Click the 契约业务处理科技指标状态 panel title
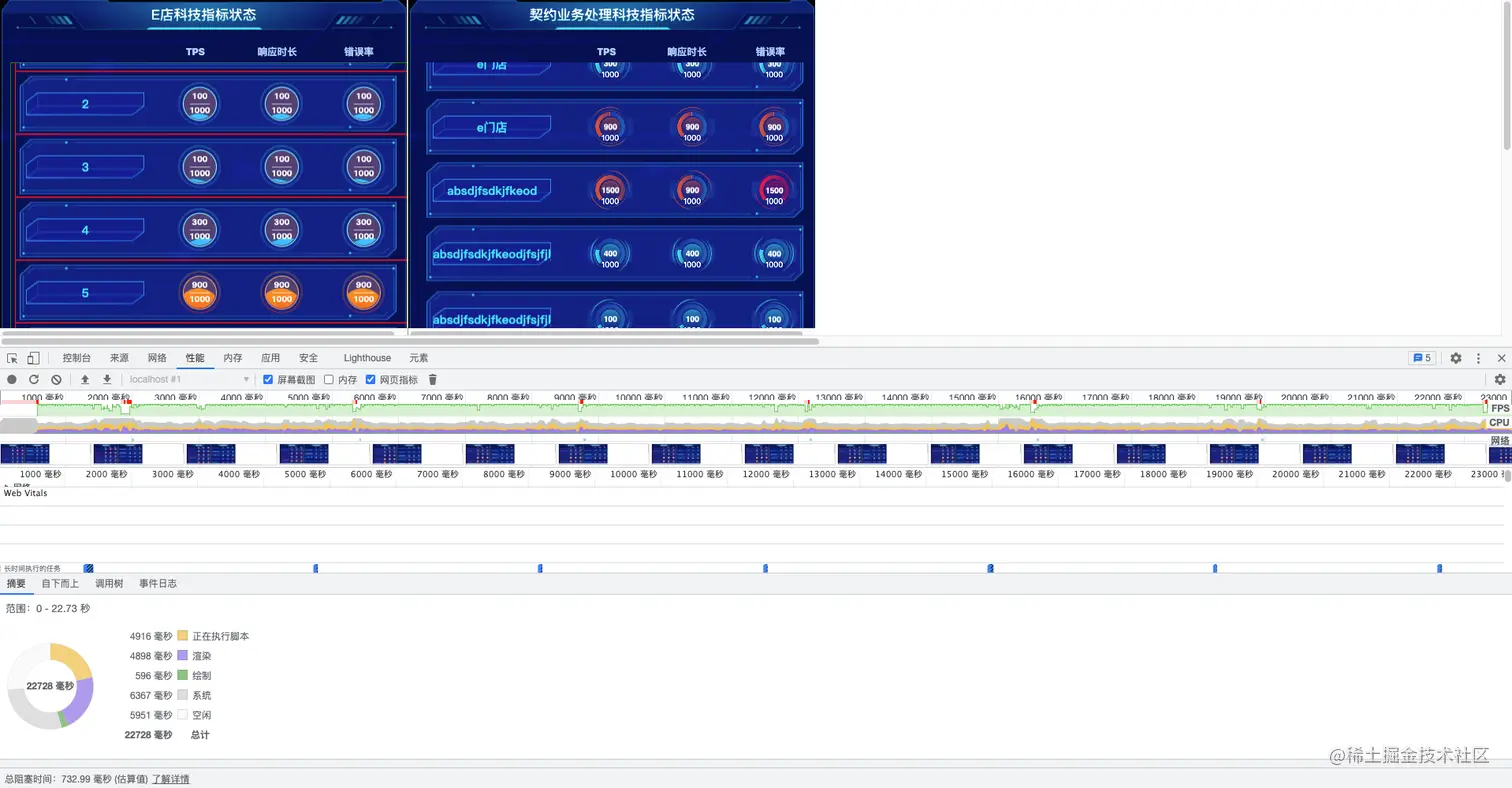This screenshot has width=1512, height=788. (612, 15)
